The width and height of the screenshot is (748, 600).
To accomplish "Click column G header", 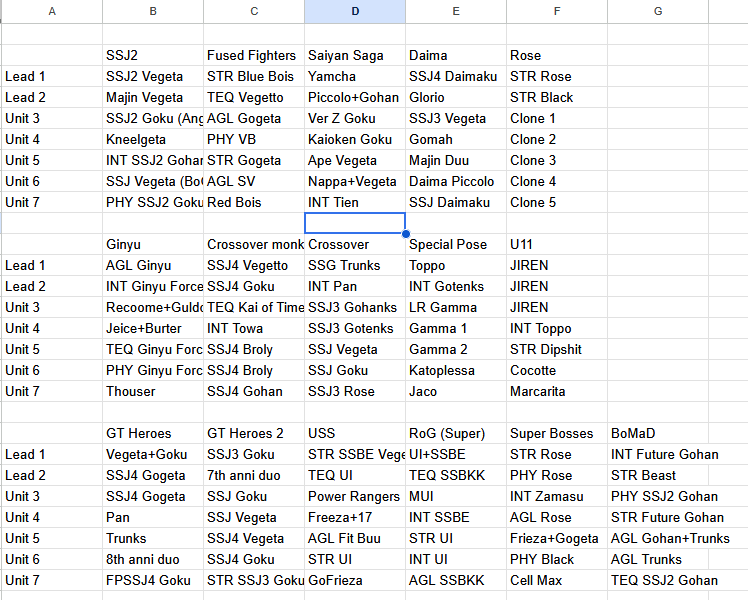I will coord(658,11).
